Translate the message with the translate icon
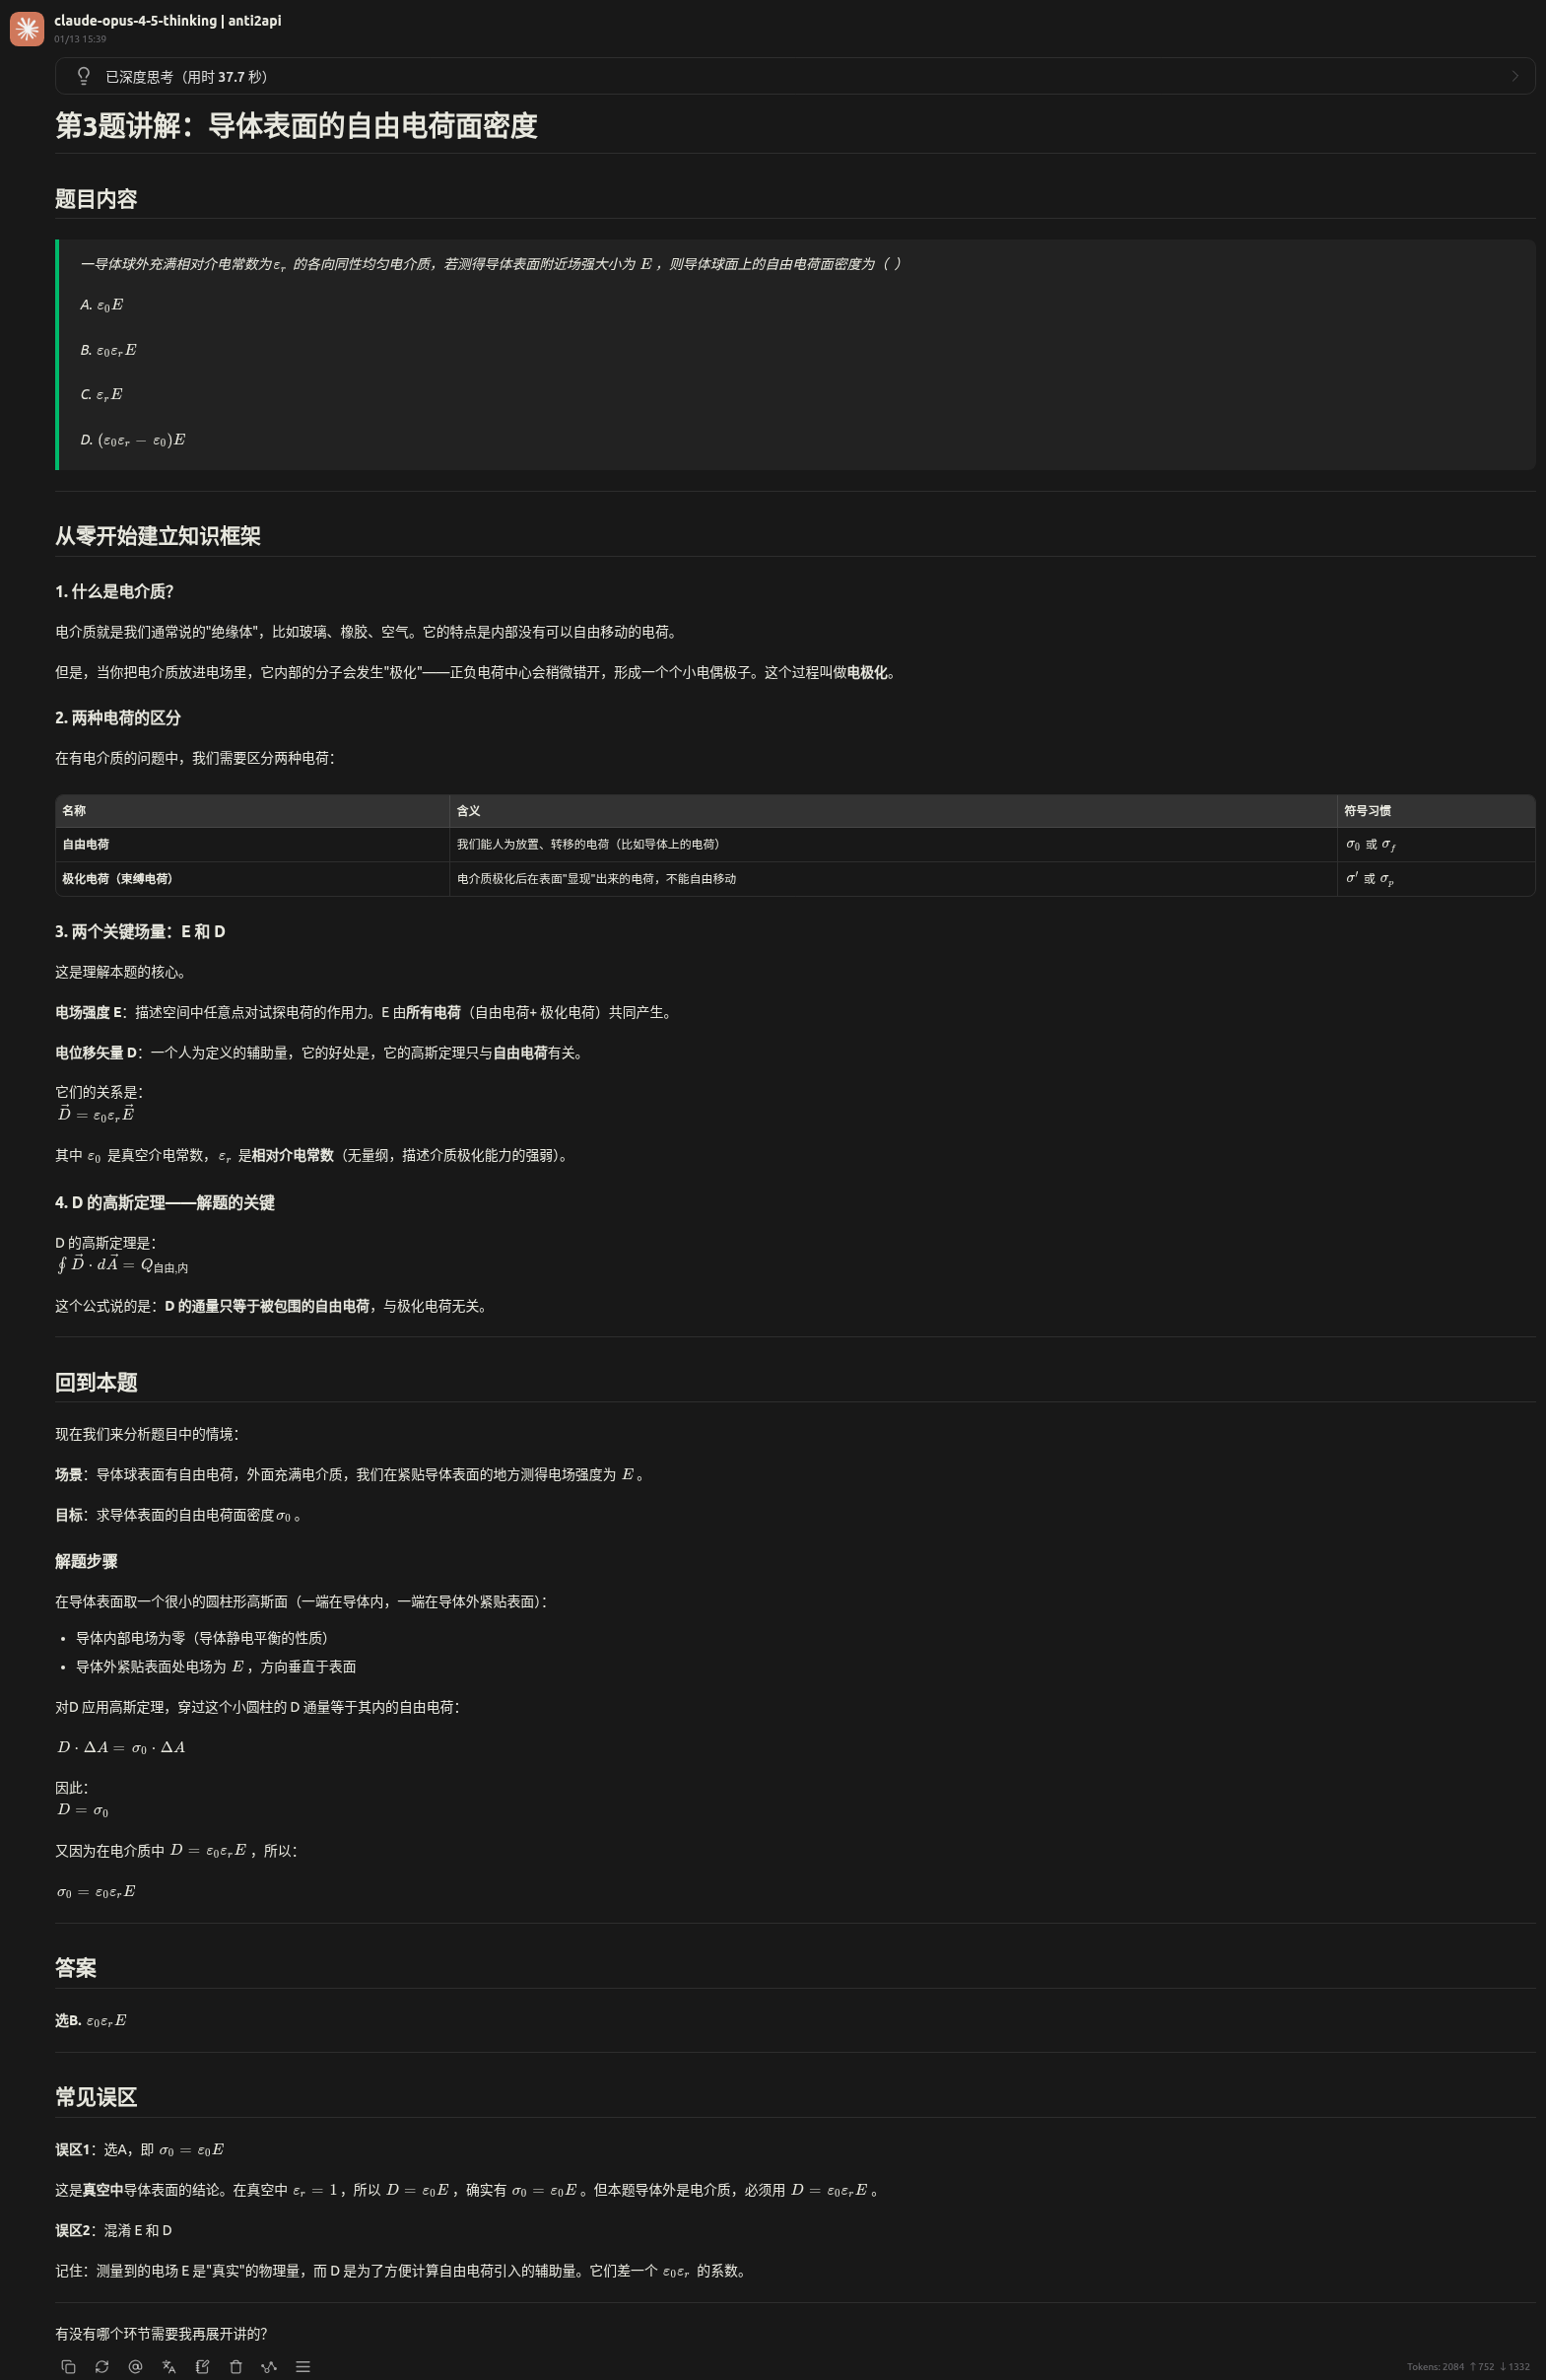This screenshot has height=2380, width=1546. click(x=169, y=2366)
